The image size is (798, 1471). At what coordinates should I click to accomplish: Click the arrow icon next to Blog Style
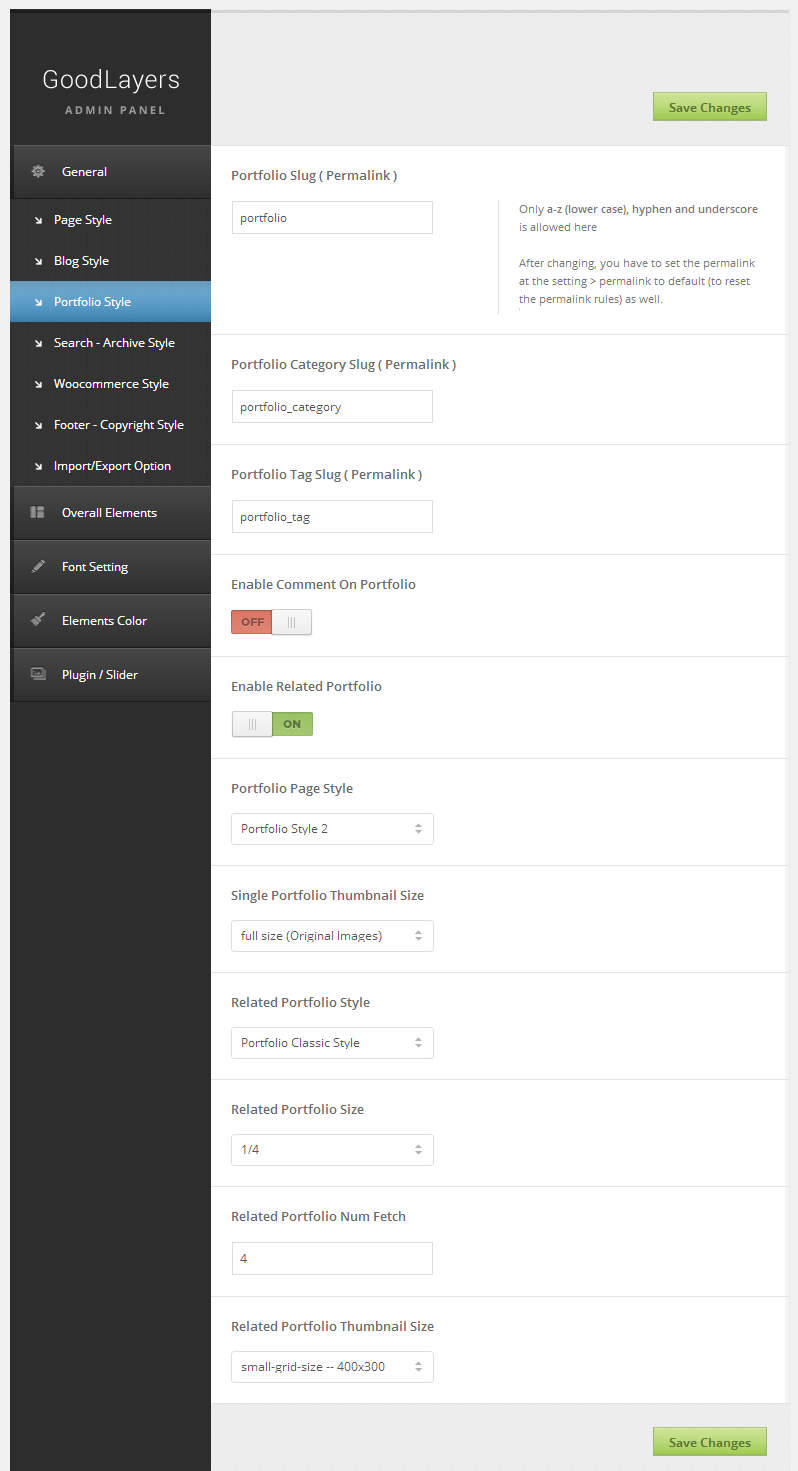(38, 261)
